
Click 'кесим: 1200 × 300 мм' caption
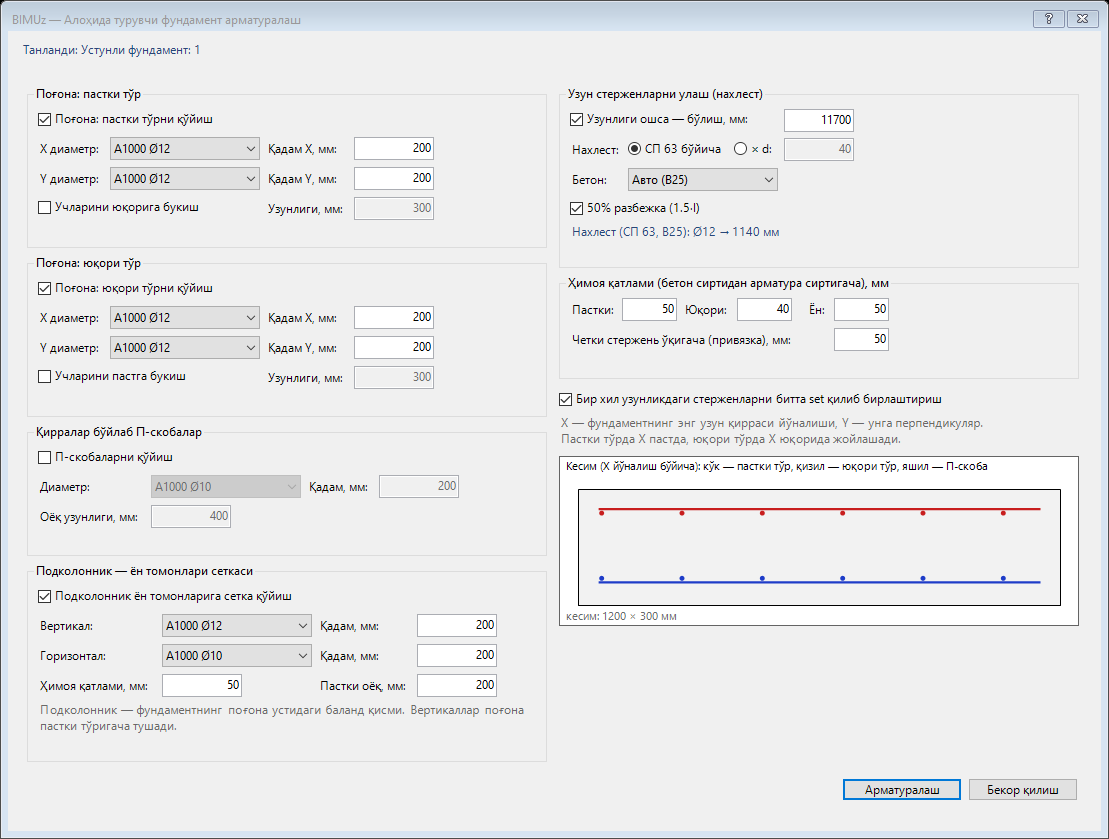pos(621,616)
